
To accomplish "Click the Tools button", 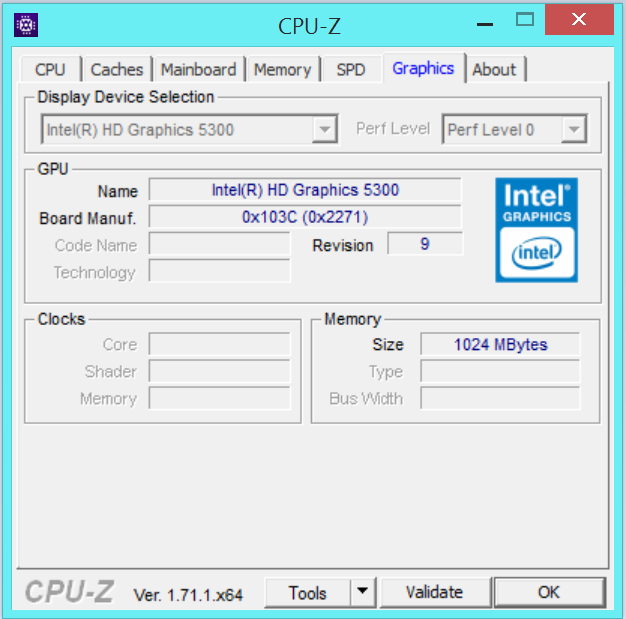I will pyautogui.click(x=308, y=592).
